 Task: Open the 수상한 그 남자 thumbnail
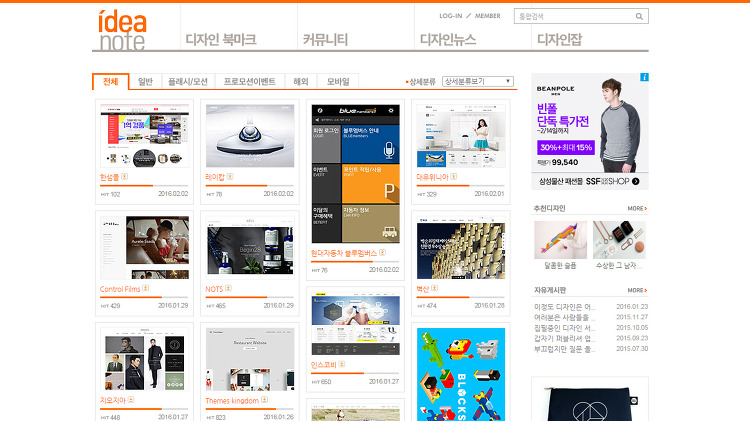[619, 240]
